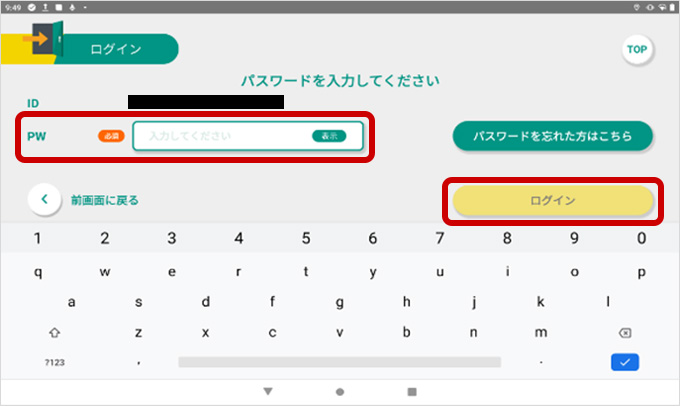Tap the Android back triangle button

point(268,391)
